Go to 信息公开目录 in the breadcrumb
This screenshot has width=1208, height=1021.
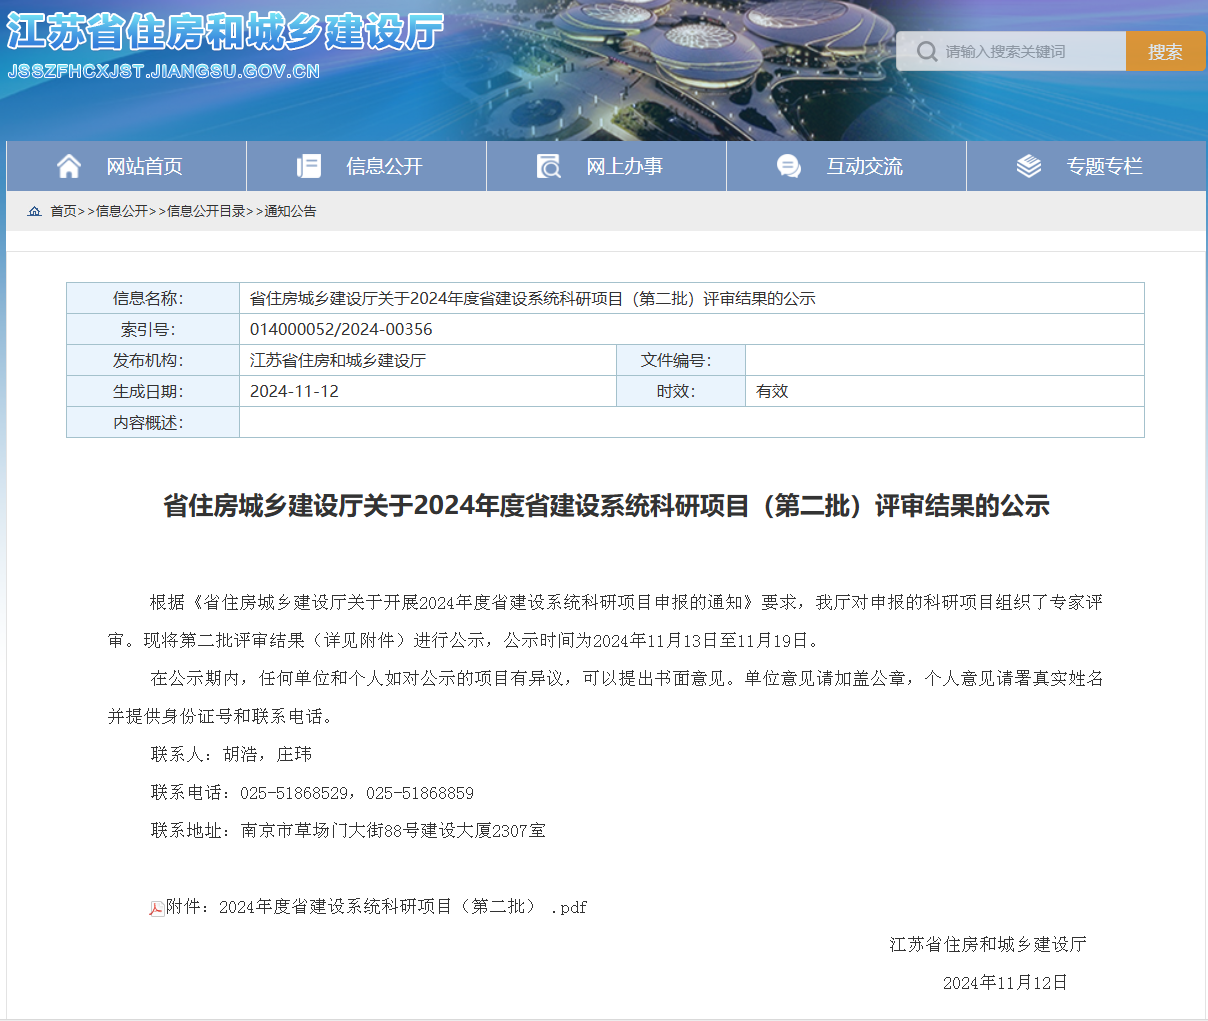pyautogui.click(x=206, y=211)
